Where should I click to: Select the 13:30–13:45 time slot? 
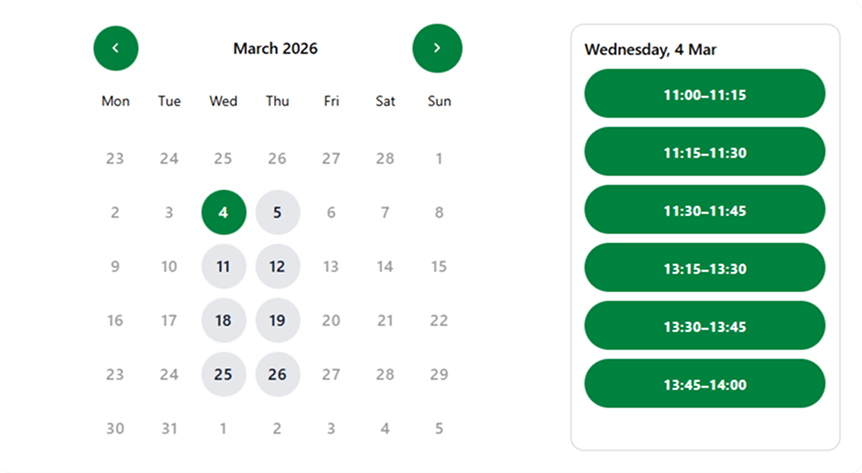(704, 326)
